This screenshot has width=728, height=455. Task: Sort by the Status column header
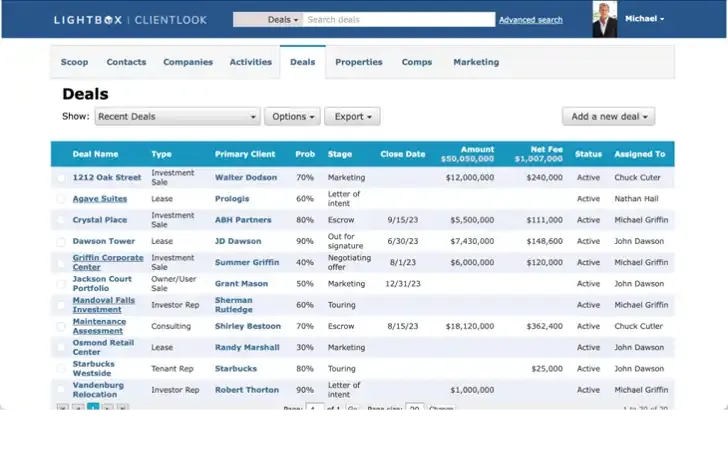click(588, 154)
